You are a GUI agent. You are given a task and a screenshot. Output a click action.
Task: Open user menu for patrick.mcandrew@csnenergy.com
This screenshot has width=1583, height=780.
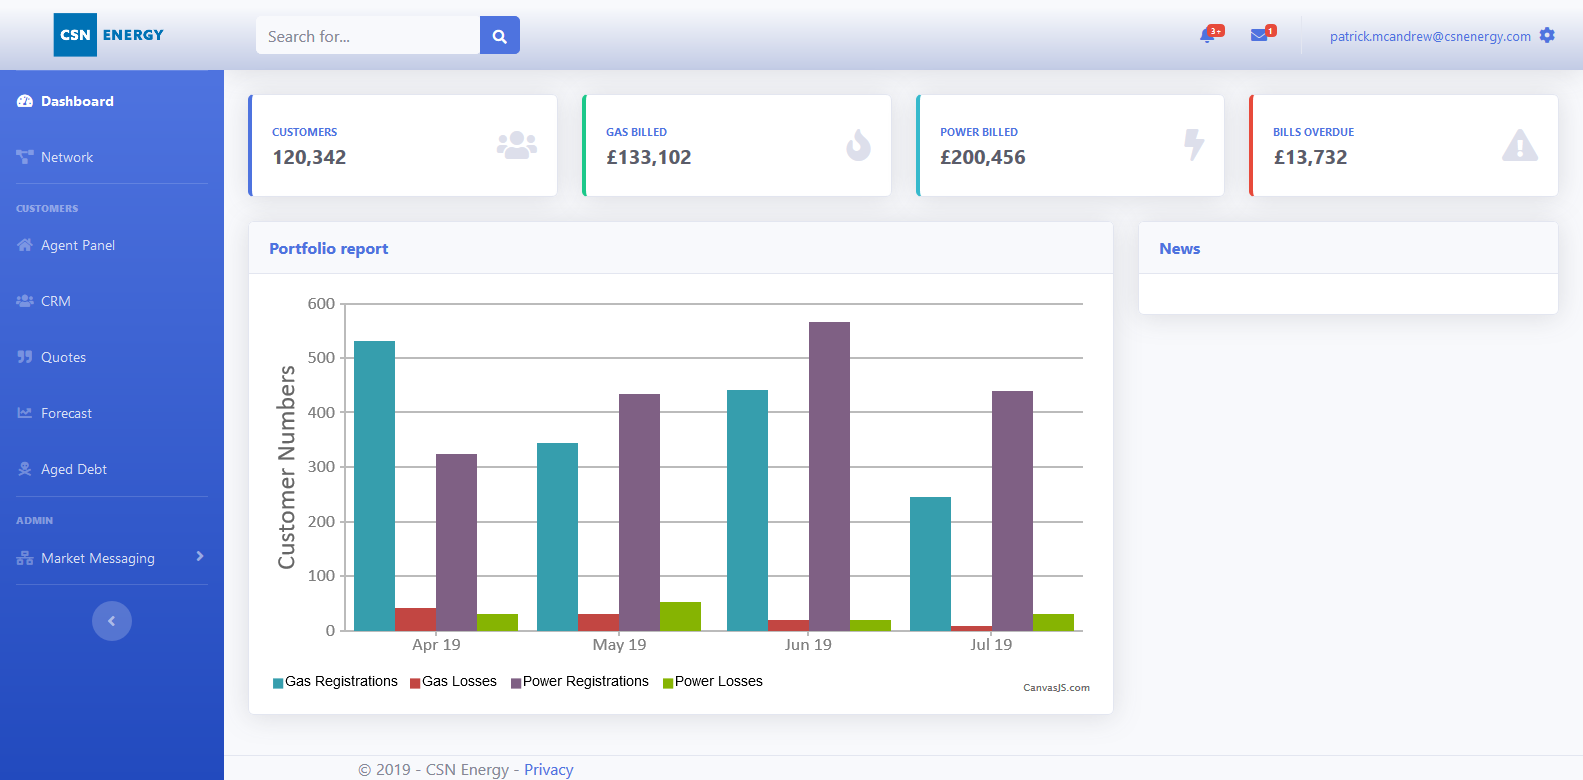[x=1429, y=36]
